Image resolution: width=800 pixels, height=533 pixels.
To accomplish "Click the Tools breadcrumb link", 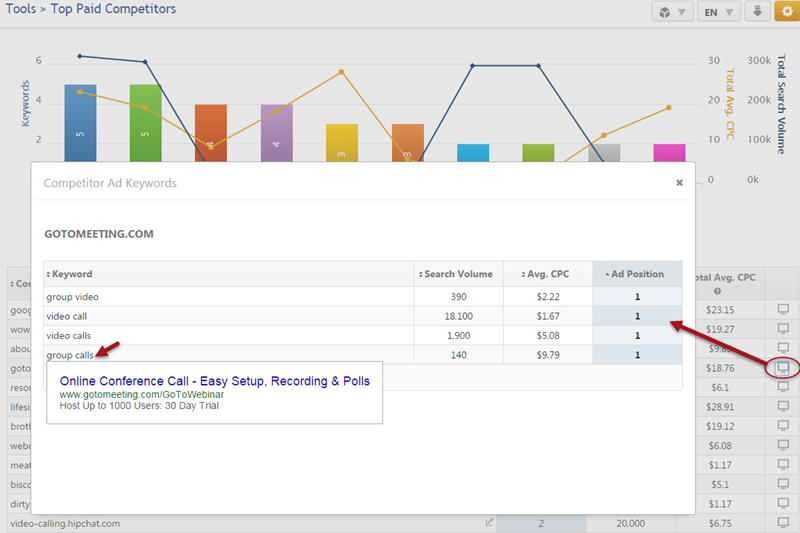I will point(21,9).
